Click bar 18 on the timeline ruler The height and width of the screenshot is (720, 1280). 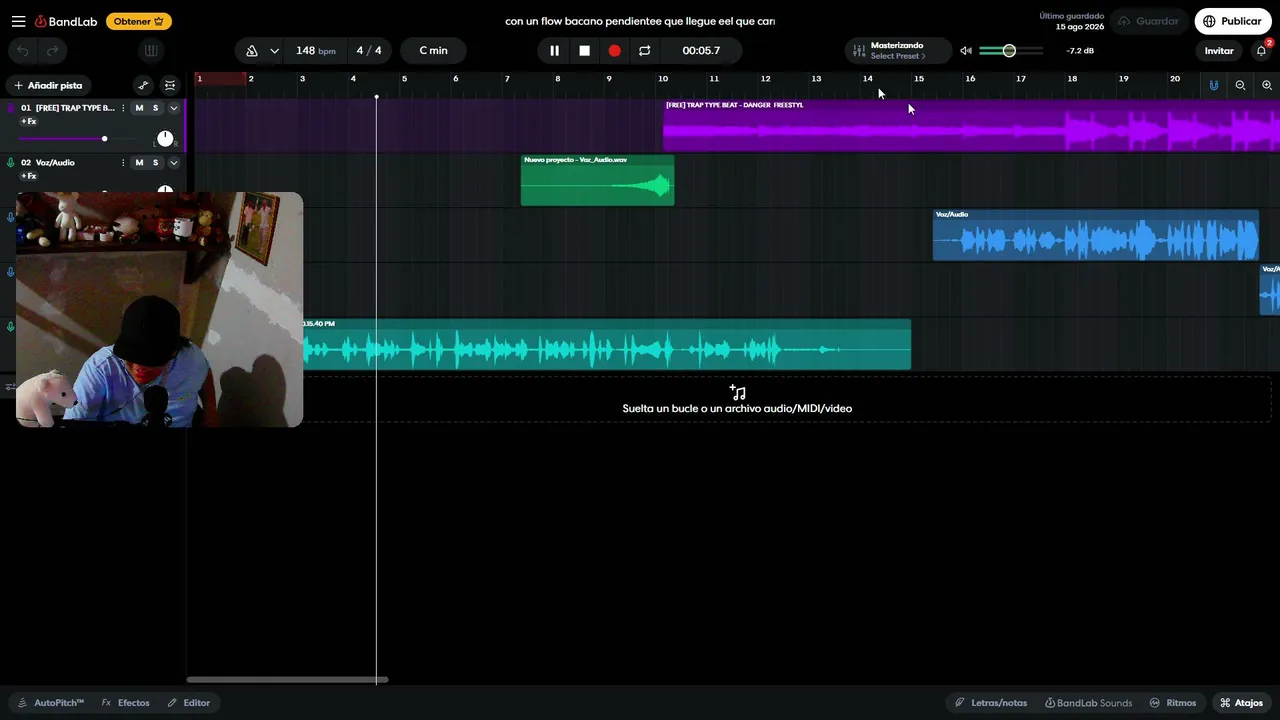coord(1072,79)
